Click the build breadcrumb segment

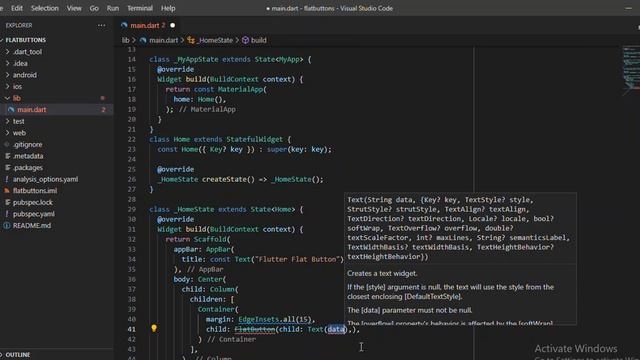click(259, 40)
